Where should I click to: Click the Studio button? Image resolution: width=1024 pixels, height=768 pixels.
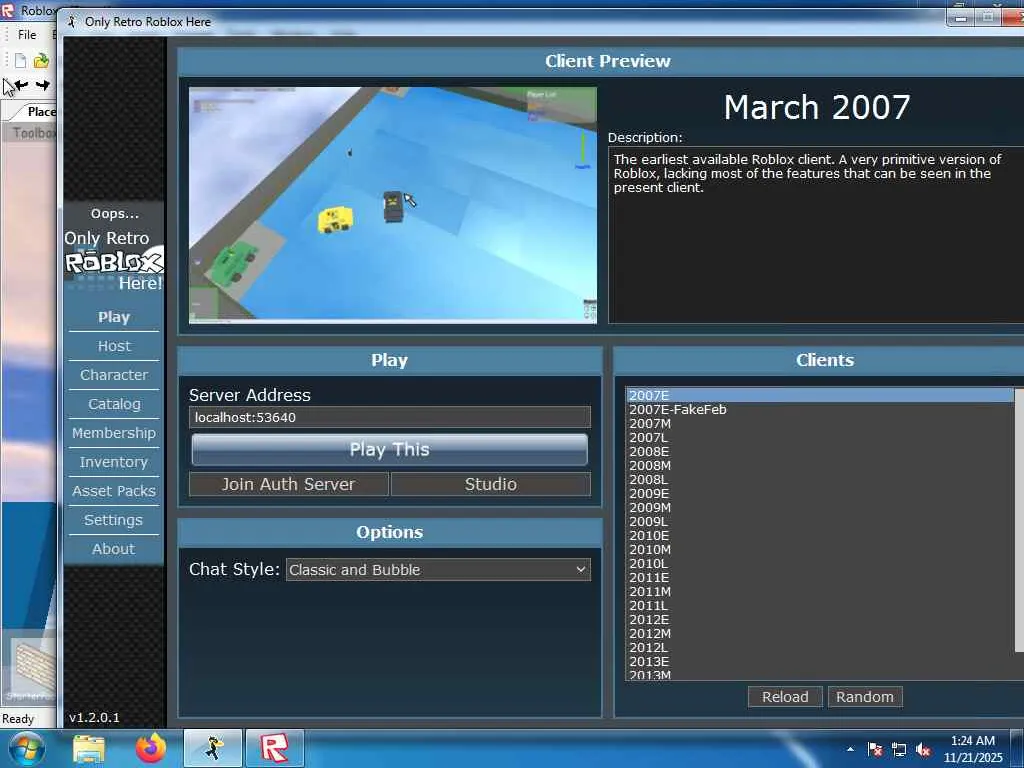[490, 484]
